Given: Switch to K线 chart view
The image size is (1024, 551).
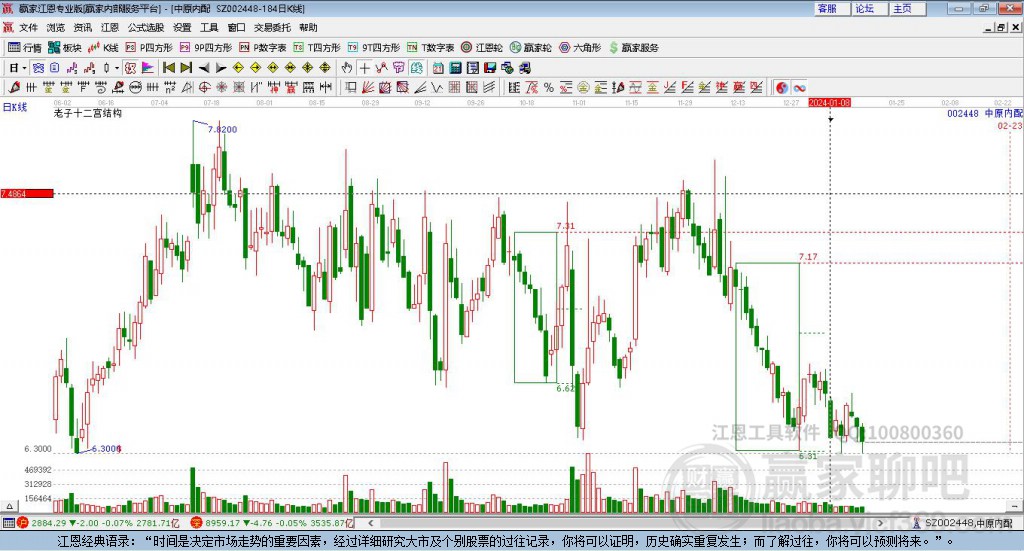Looking at the screenshot, I should coord(103,48).
